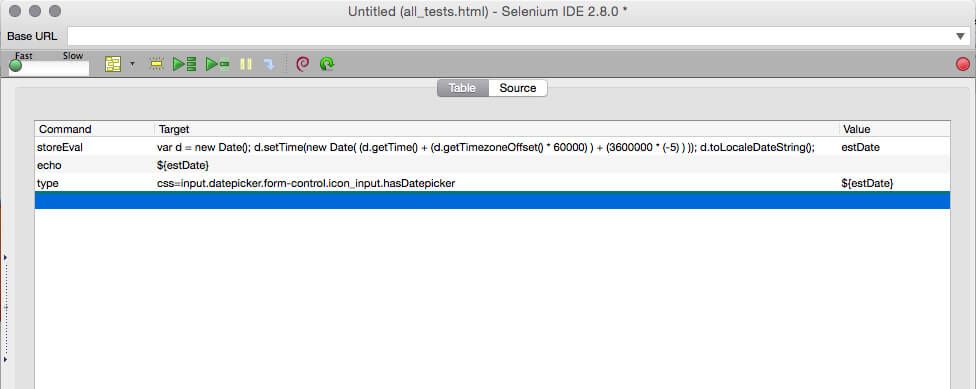Viewport: 976px width, 389px height.
Task: Click the ${estDate} value in type row
Action: point(867,184)
